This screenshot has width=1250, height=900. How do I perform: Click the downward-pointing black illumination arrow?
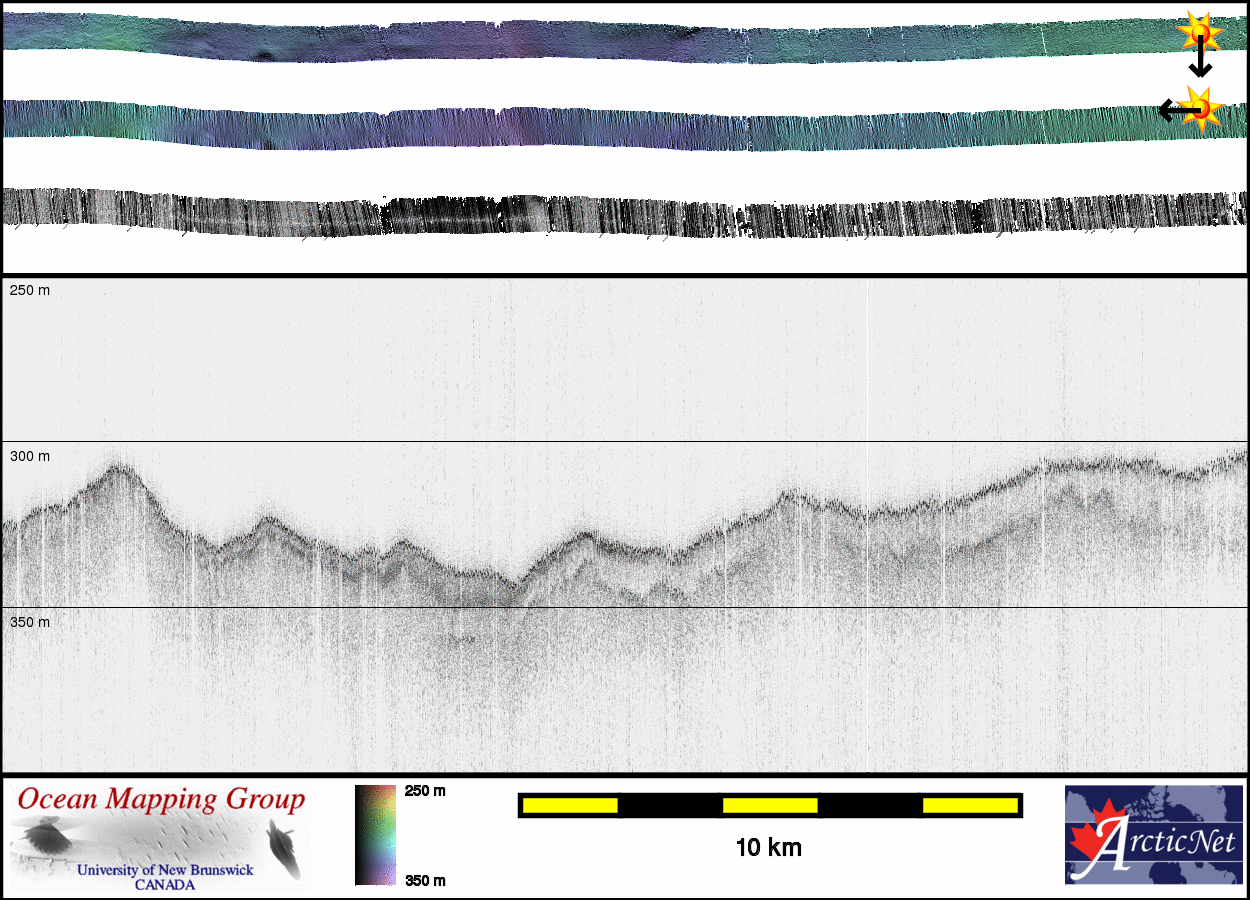(x=1200, y=63)
